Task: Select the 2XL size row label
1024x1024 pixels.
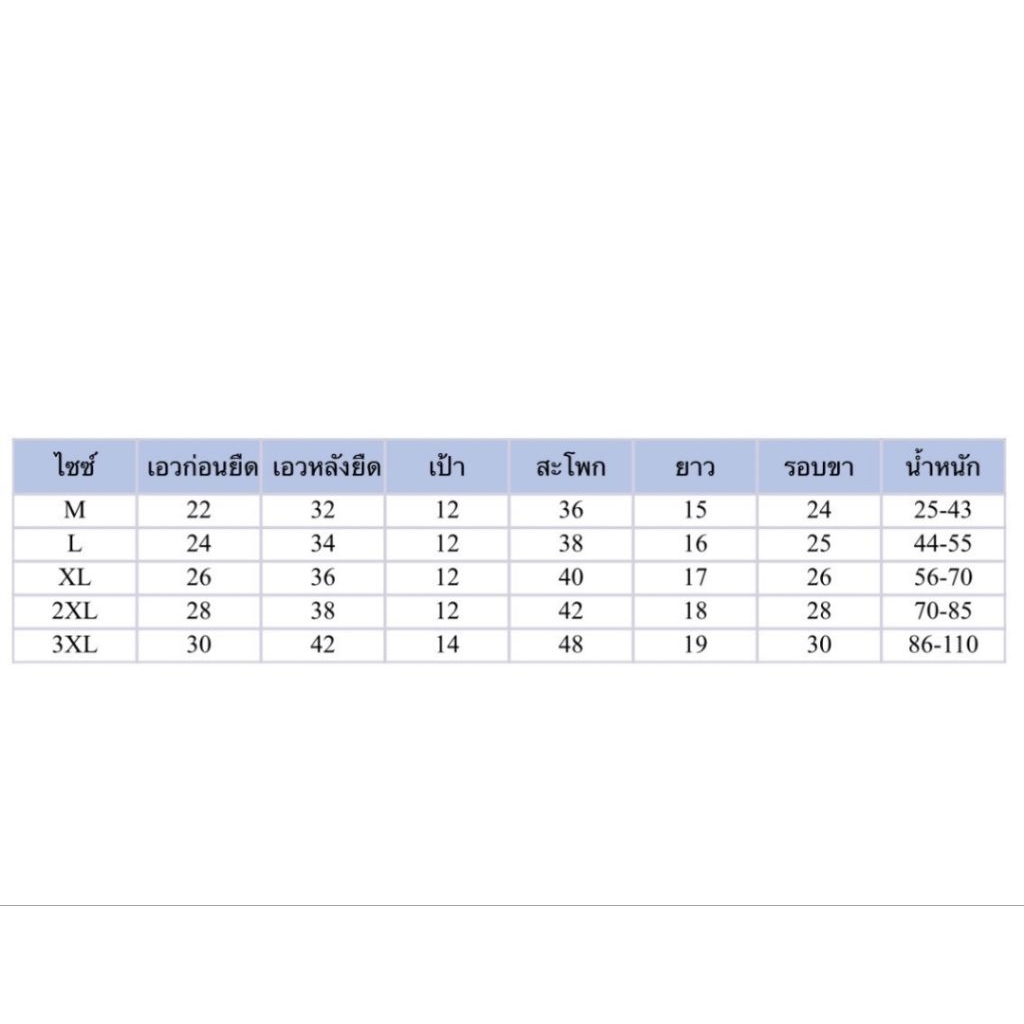Action: [x=75, y=611]
